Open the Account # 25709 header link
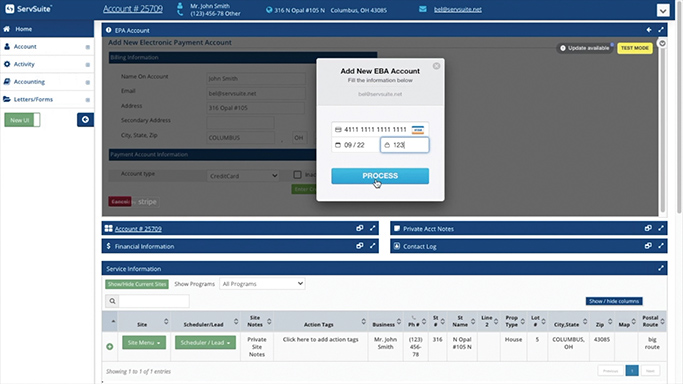This screenshot has width=683, height=384. [x=133, y=9]
